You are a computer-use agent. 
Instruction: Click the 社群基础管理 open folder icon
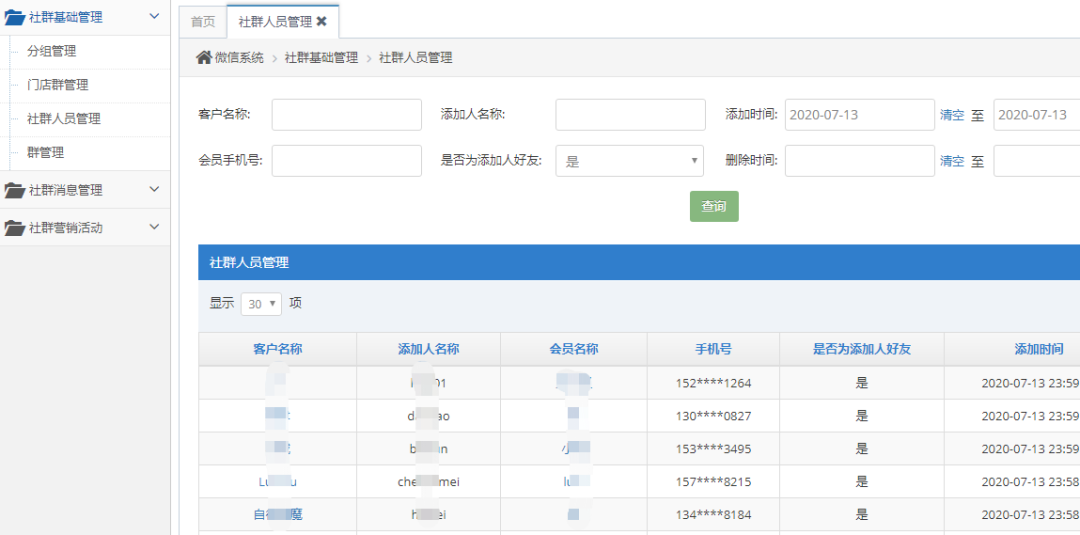coord(14,19)
